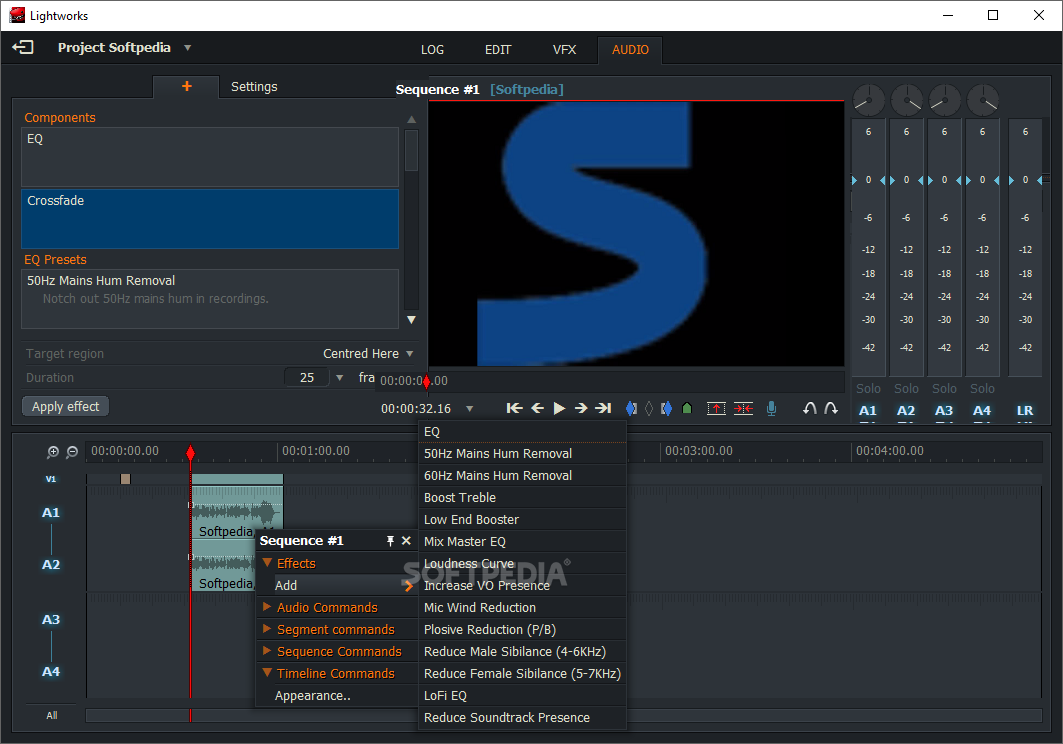Click the plus tab icon
This screenshot has height=744, width=1063.
click(186, 86)
